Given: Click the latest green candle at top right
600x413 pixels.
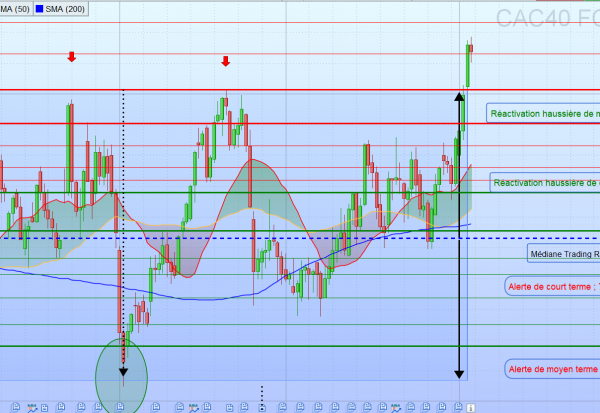Looking at the screenshot, I should 467,65.
